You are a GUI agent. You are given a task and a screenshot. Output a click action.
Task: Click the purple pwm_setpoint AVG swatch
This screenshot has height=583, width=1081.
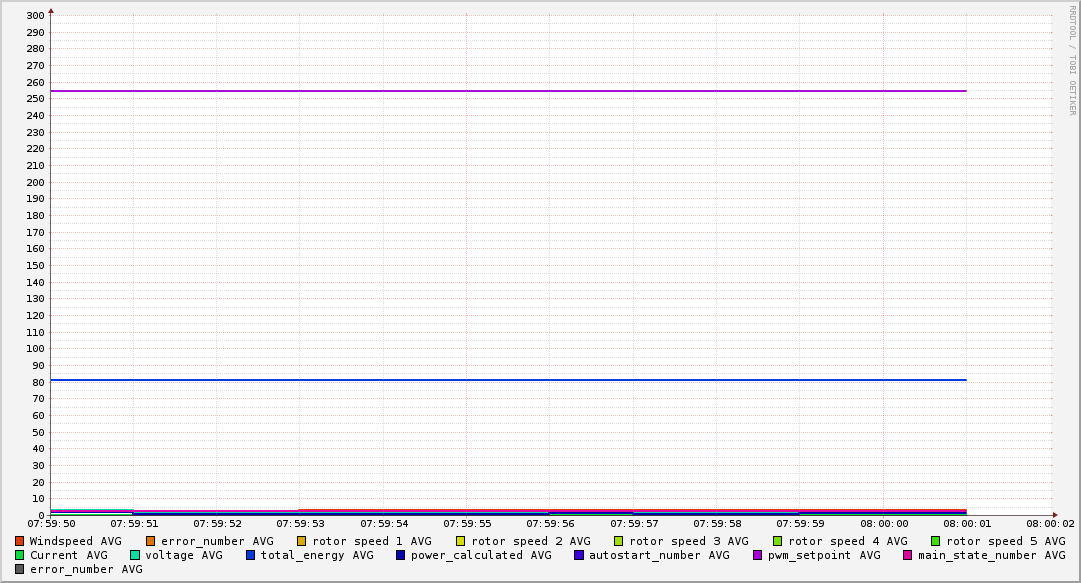[758, 555]
